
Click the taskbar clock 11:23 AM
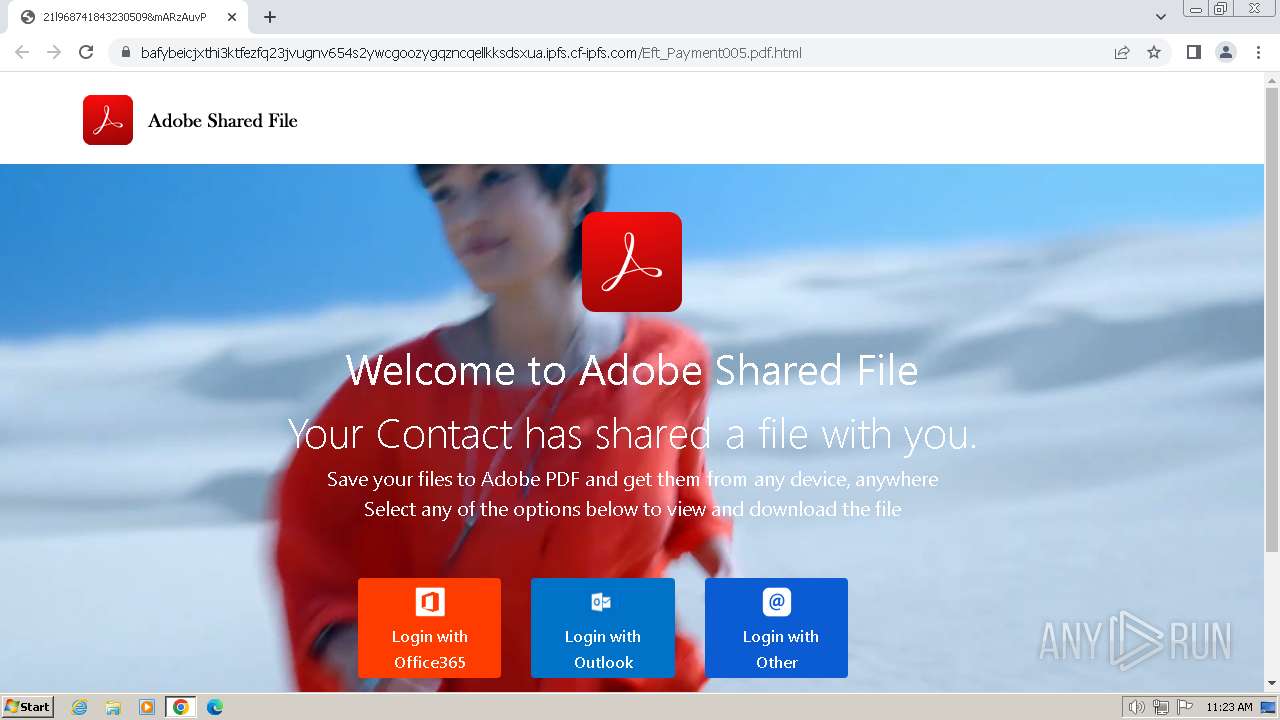pyautogui.click(x=1229, y=707)
